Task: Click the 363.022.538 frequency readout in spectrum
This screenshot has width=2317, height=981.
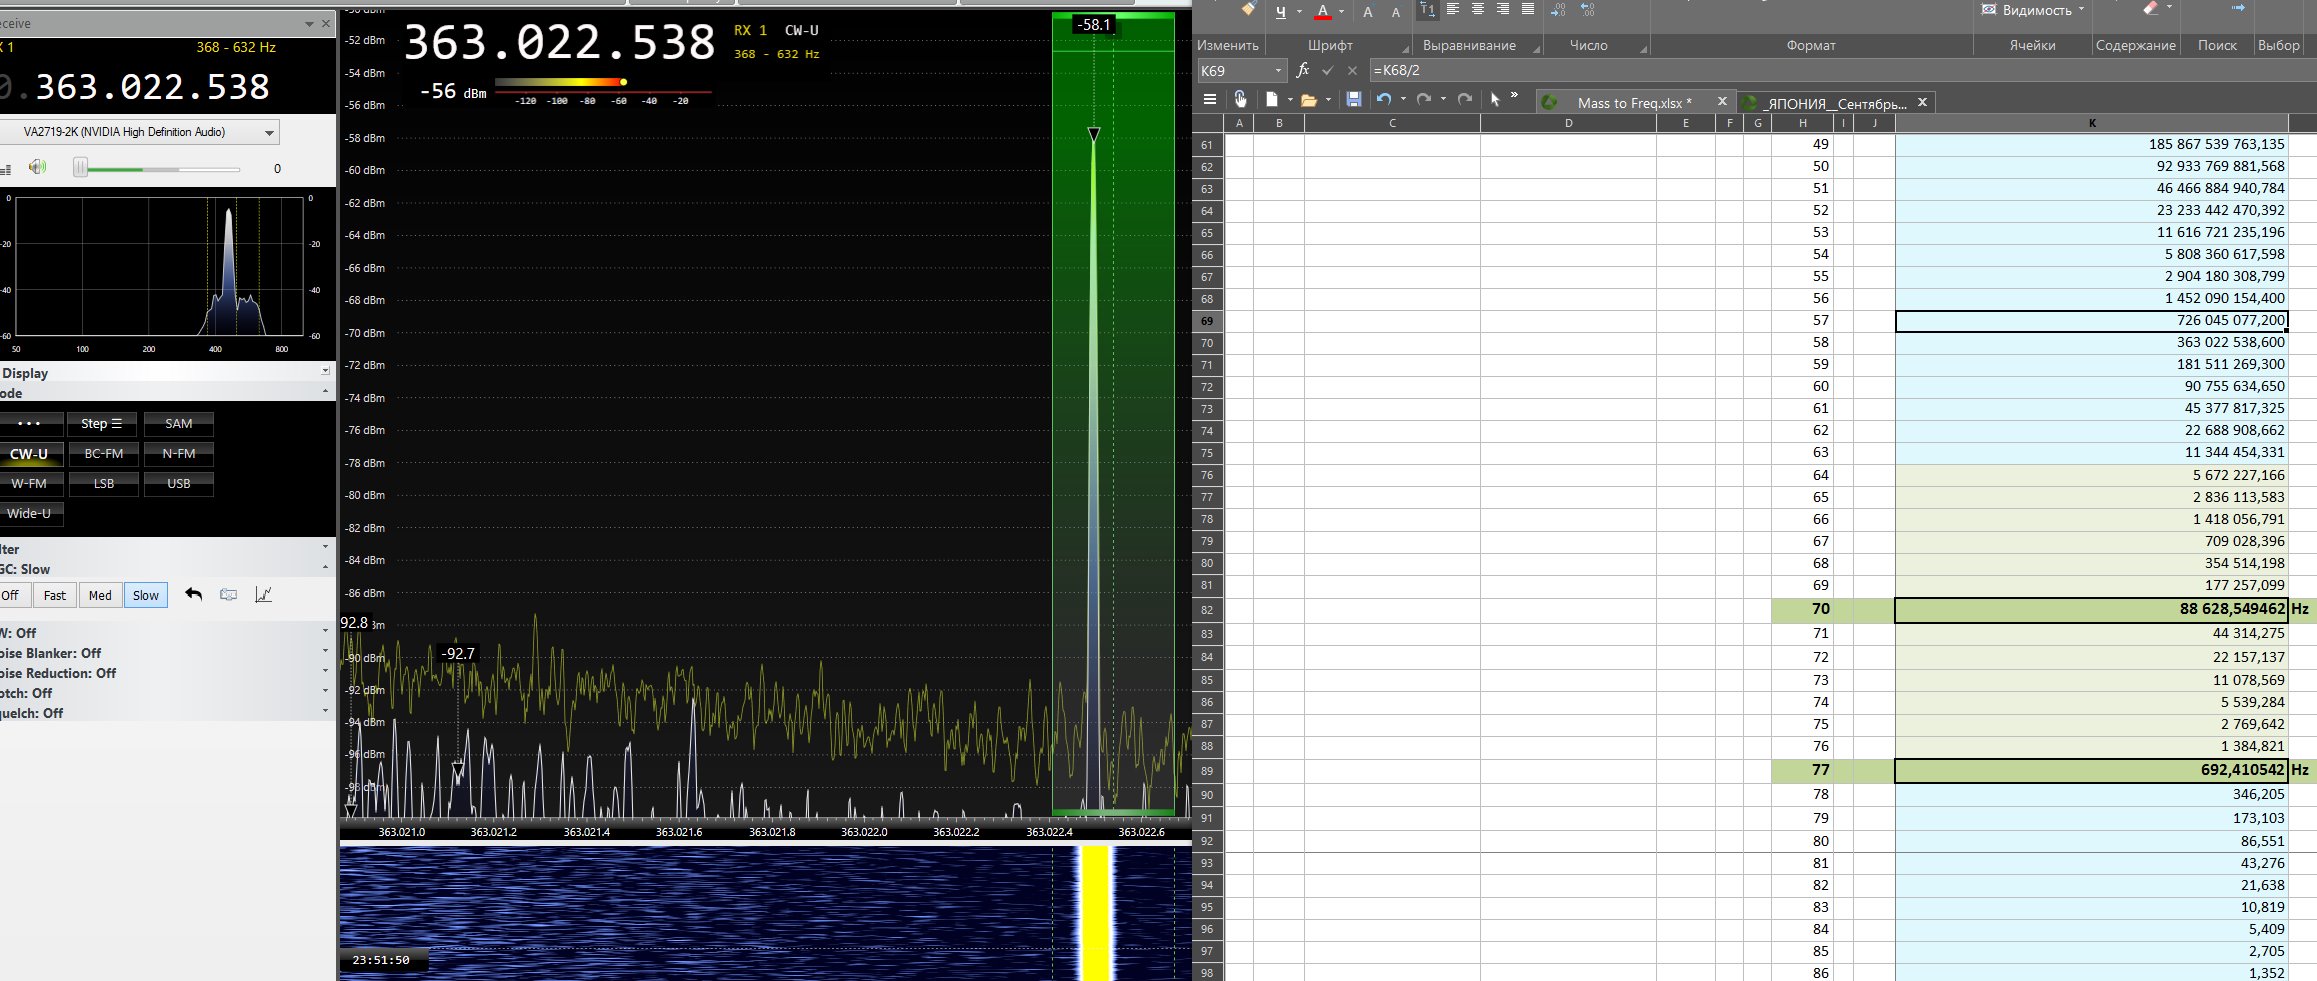Action: (559, 43)
